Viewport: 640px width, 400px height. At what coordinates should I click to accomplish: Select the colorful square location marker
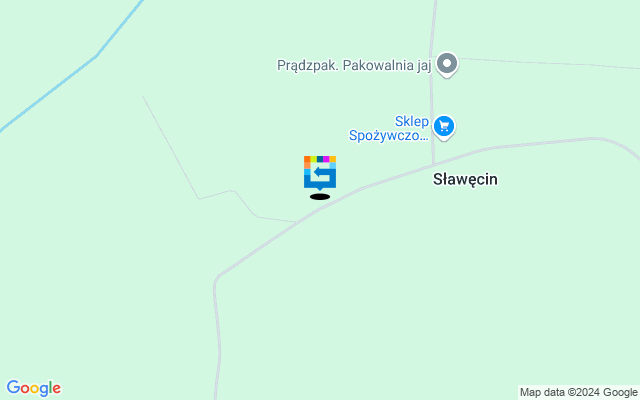coord(320,173)
